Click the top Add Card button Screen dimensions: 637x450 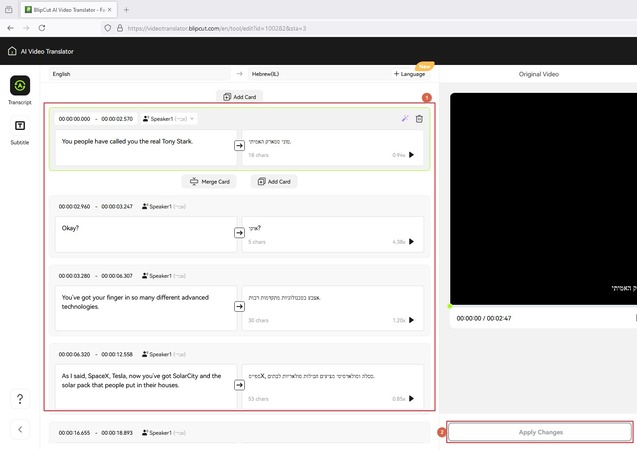pyautogui.click(x=239, y=97)
